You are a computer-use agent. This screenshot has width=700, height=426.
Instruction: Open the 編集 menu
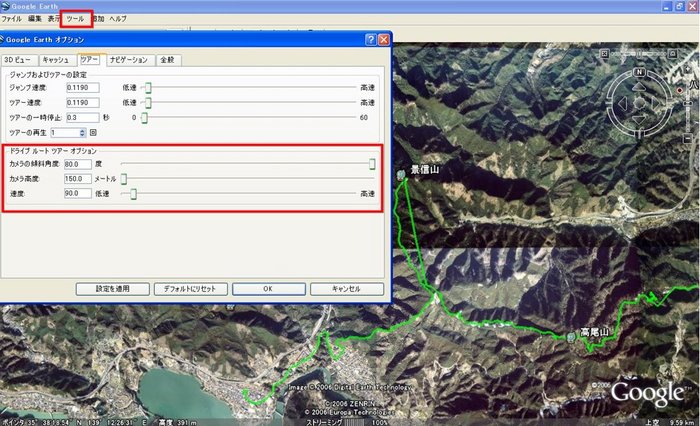tap(34, 19)
